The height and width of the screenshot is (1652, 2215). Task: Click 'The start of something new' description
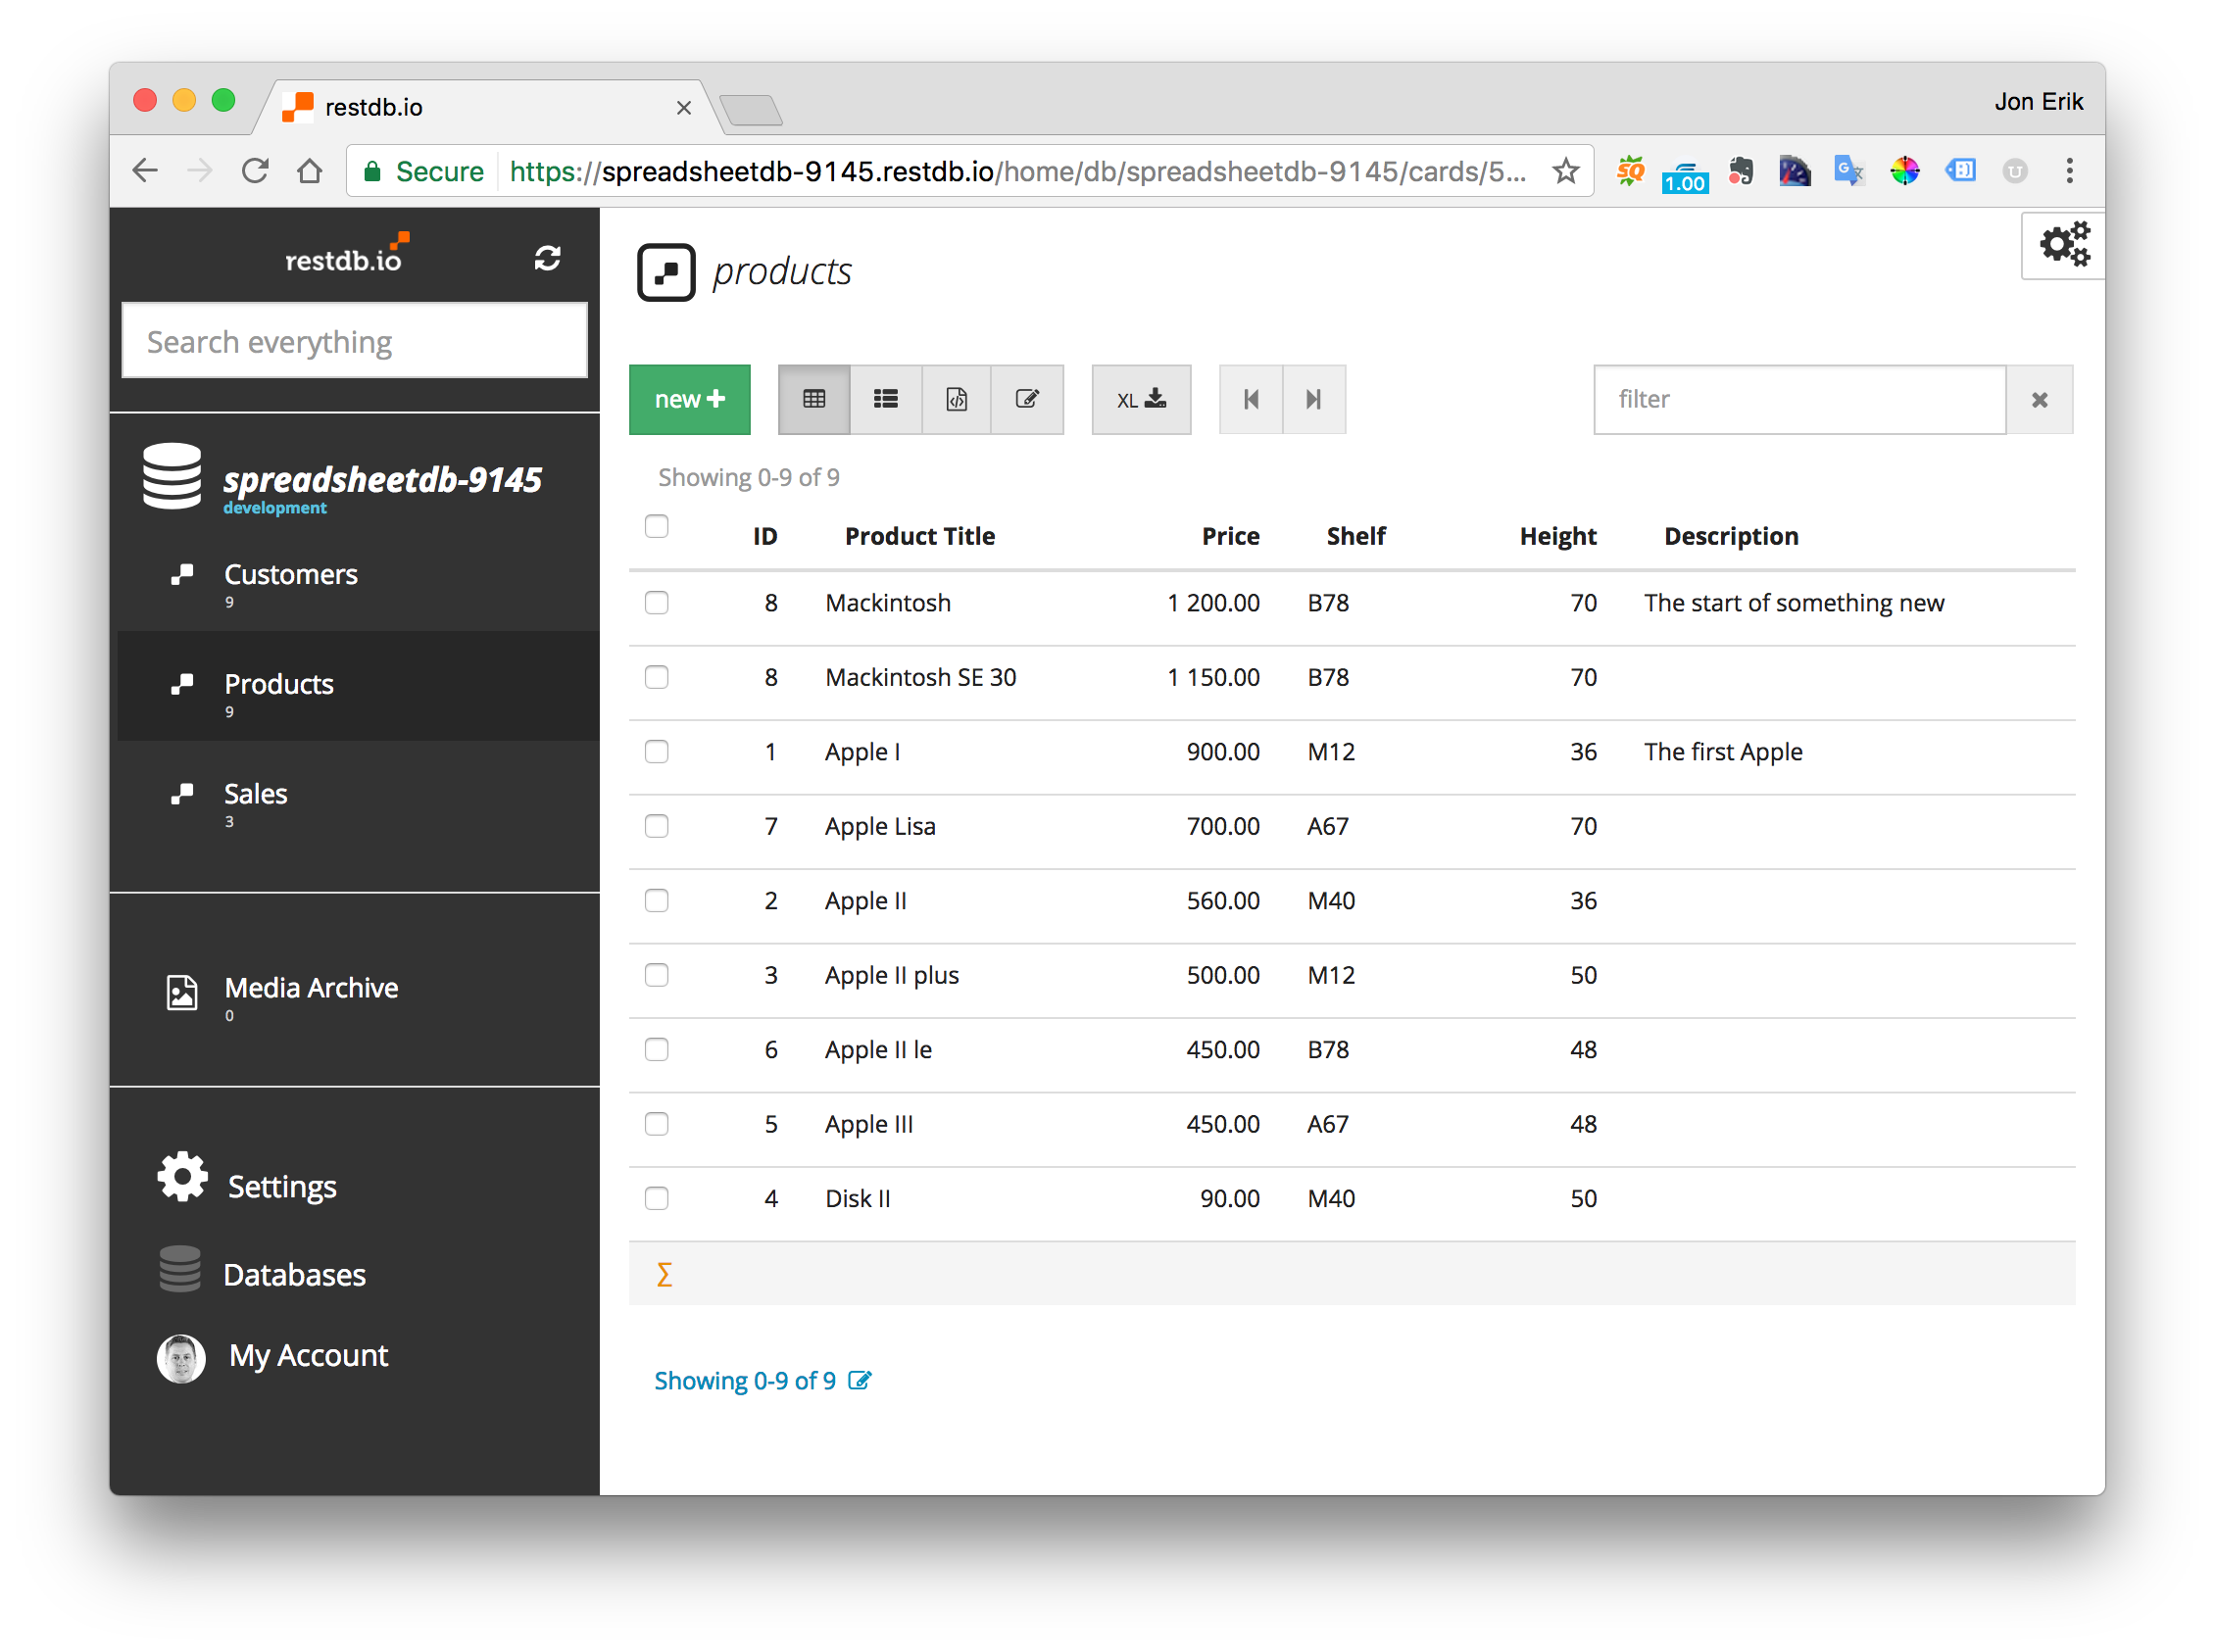pos(1794,603)
